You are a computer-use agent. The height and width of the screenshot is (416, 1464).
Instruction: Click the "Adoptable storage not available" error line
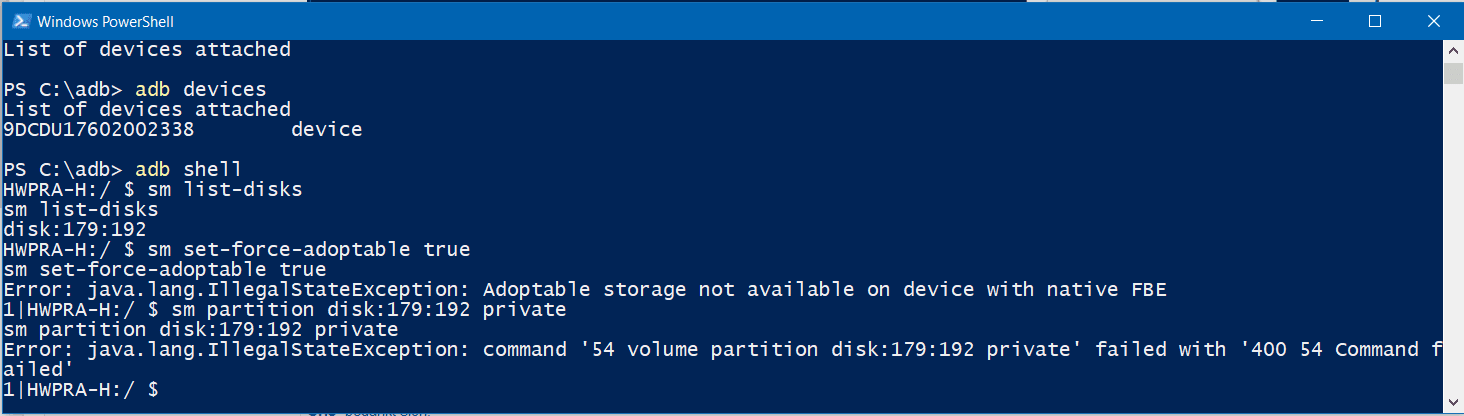585,290
